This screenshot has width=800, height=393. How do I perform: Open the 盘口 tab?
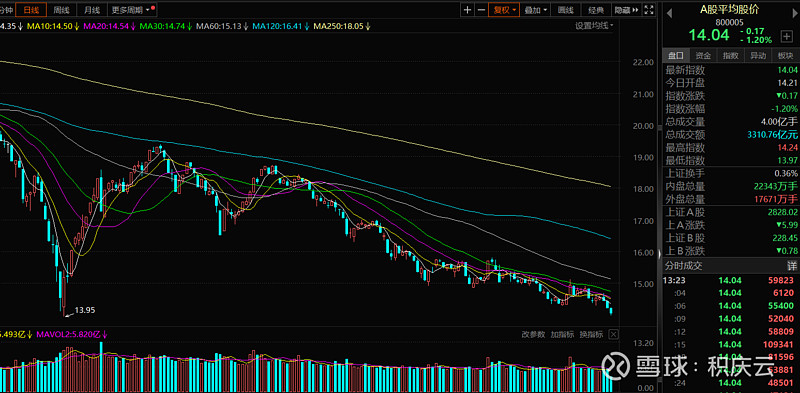[x=676, y=56]
